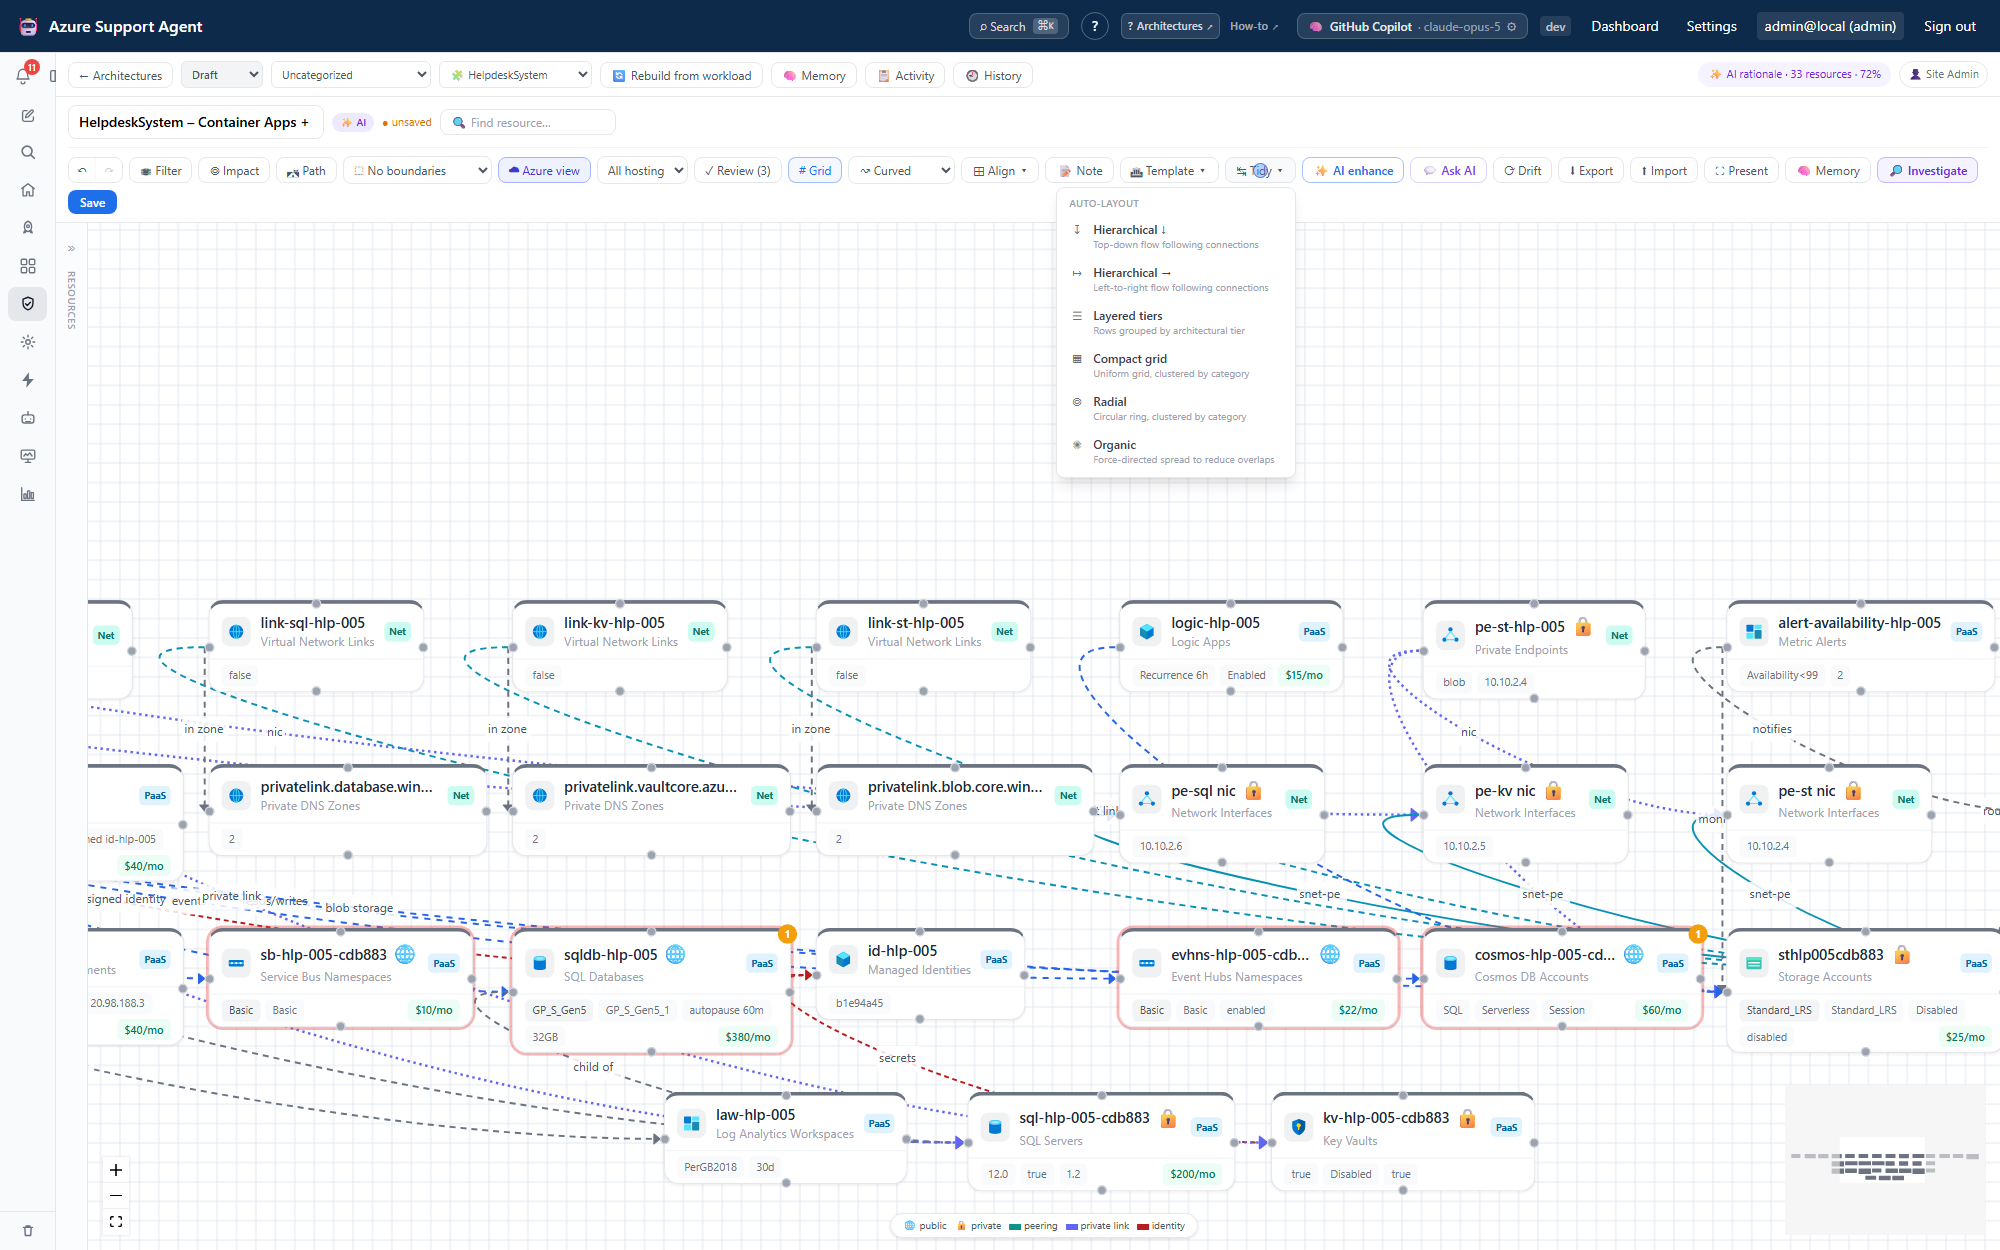Toggle the Review (3) panel

738,171
